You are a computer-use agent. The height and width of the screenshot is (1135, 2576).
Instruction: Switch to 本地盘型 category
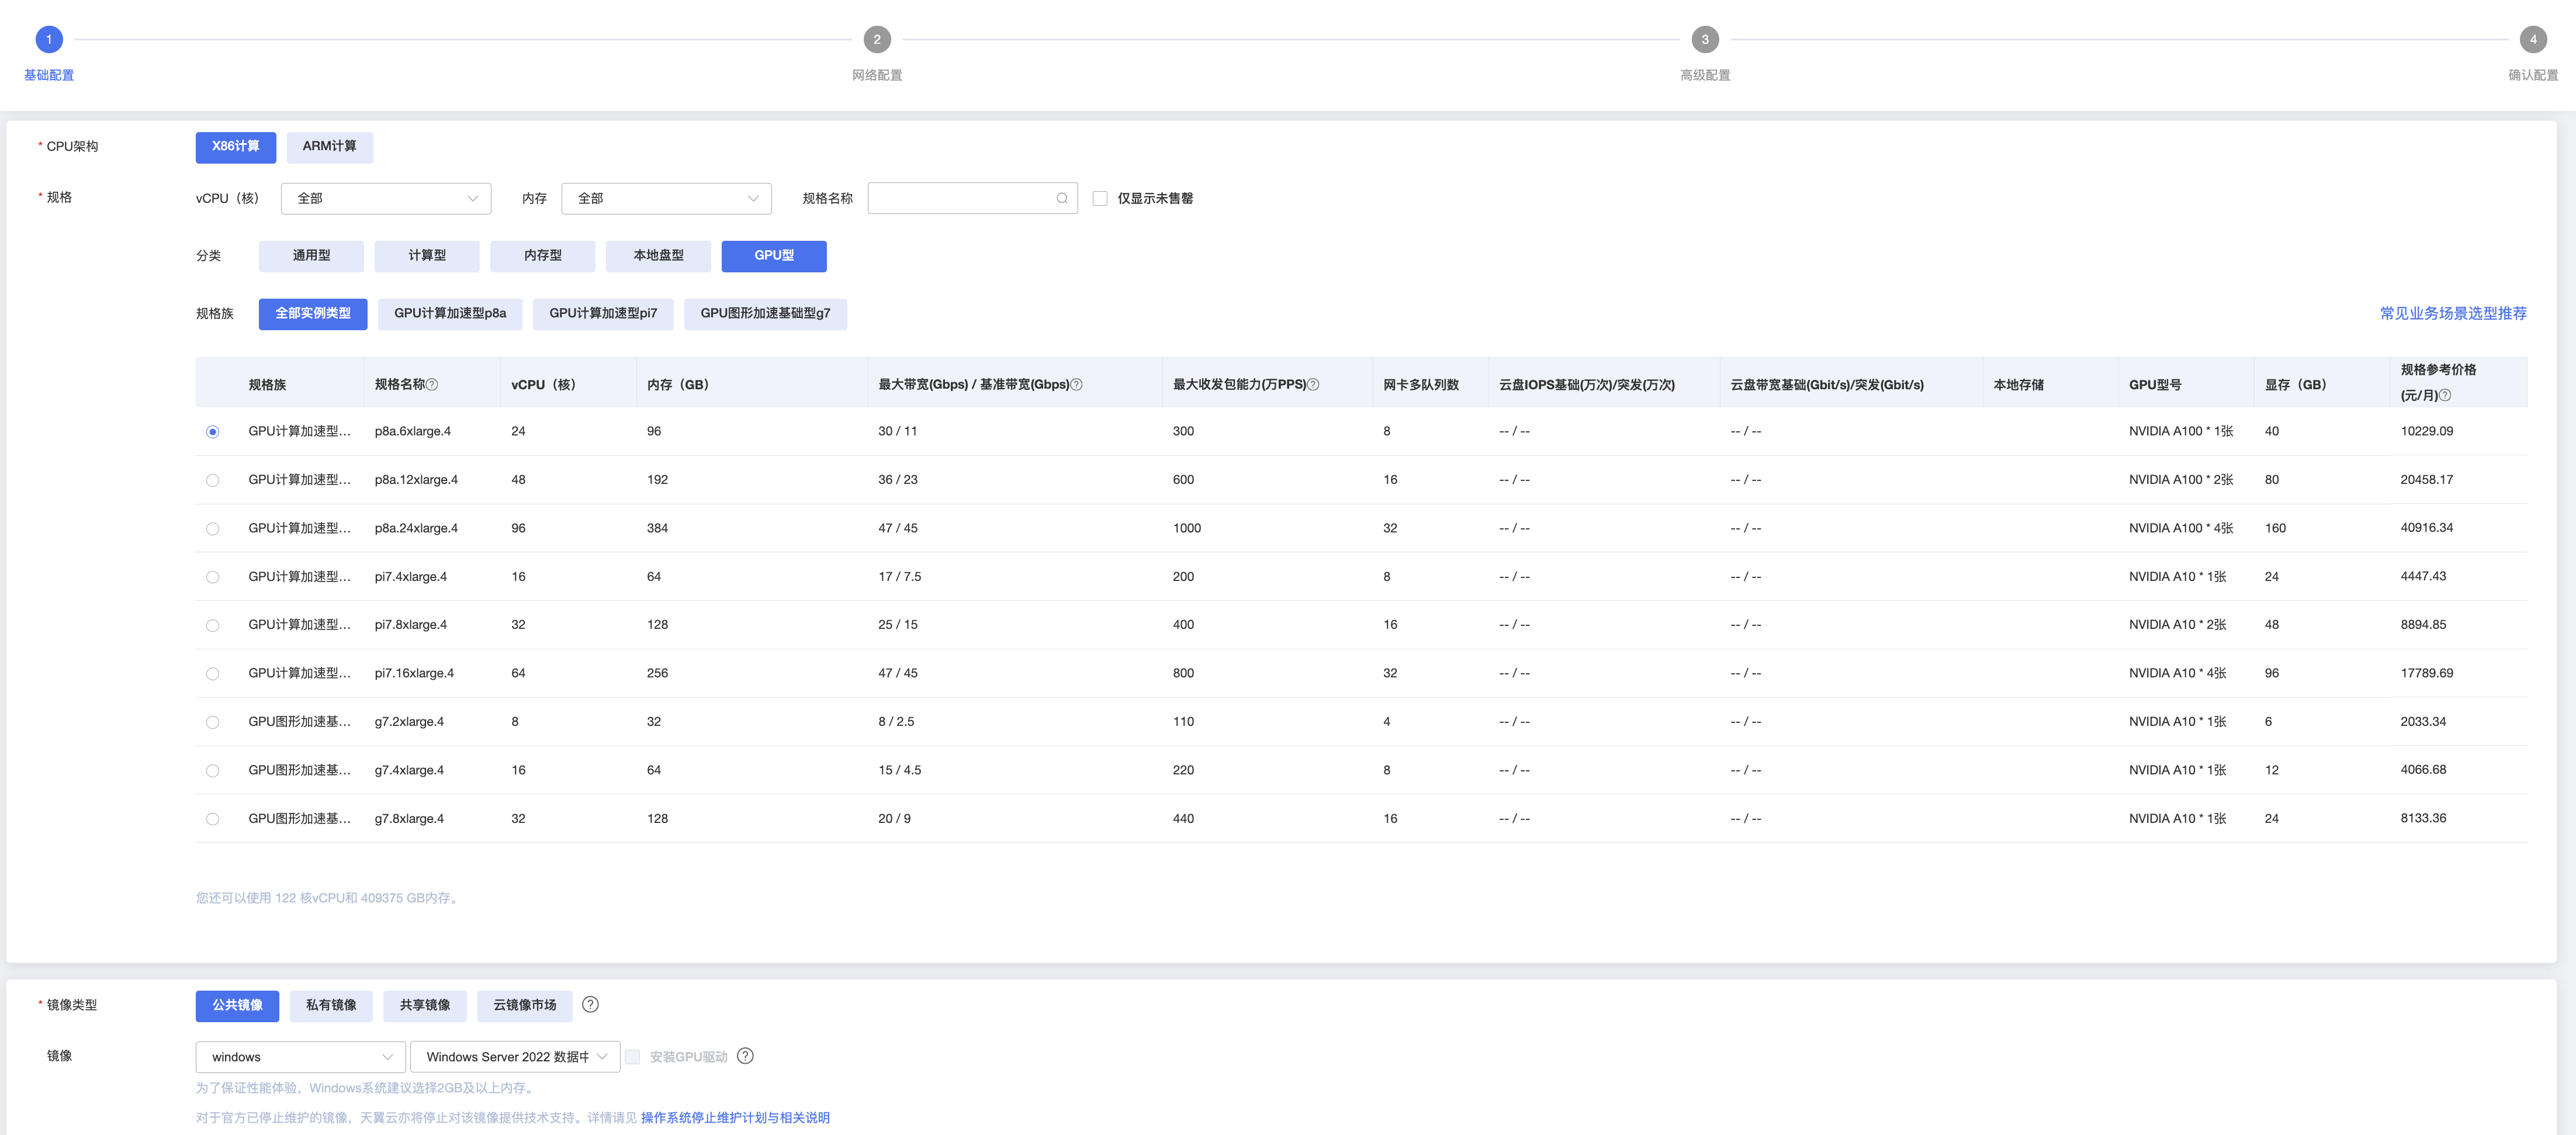coord(658,256)
